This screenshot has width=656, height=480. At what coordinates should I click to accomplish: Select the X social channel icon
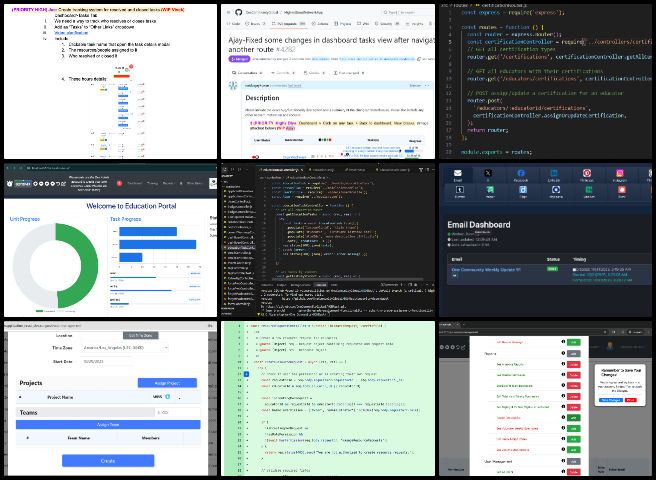point(488,173)
